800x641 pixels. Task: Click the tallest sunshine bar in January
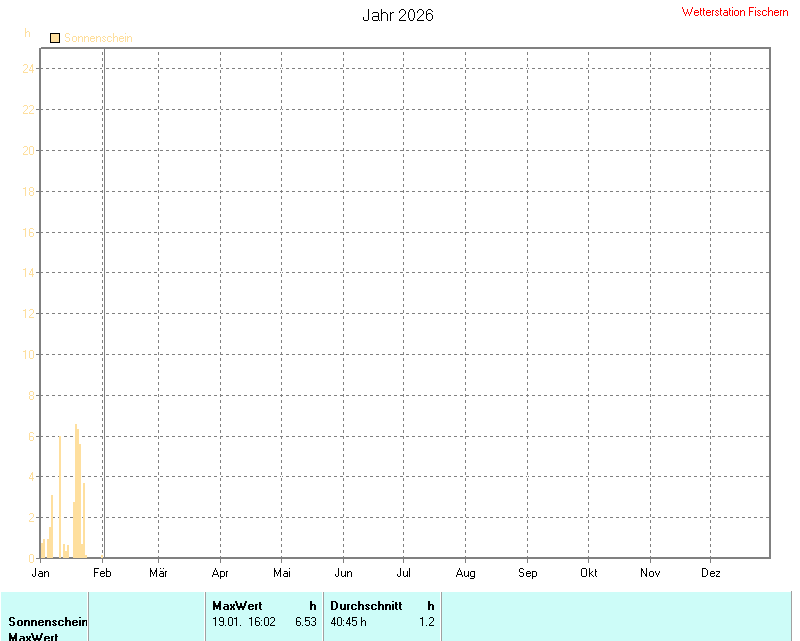76,490
